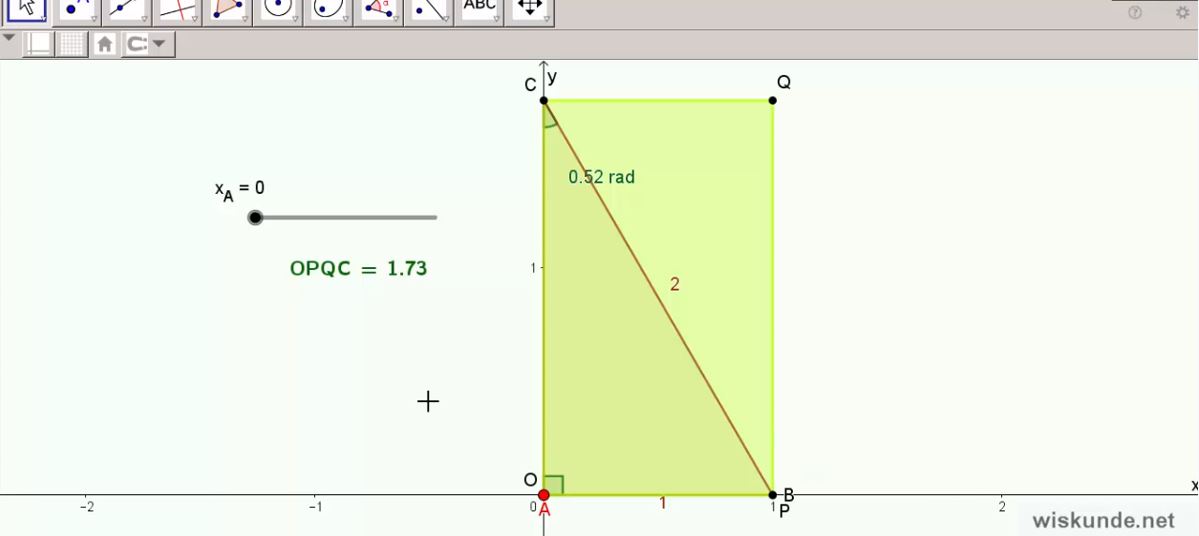Reset to standard view with home icon
Screen dimensions: 1199x536
[x=105, y=44]
